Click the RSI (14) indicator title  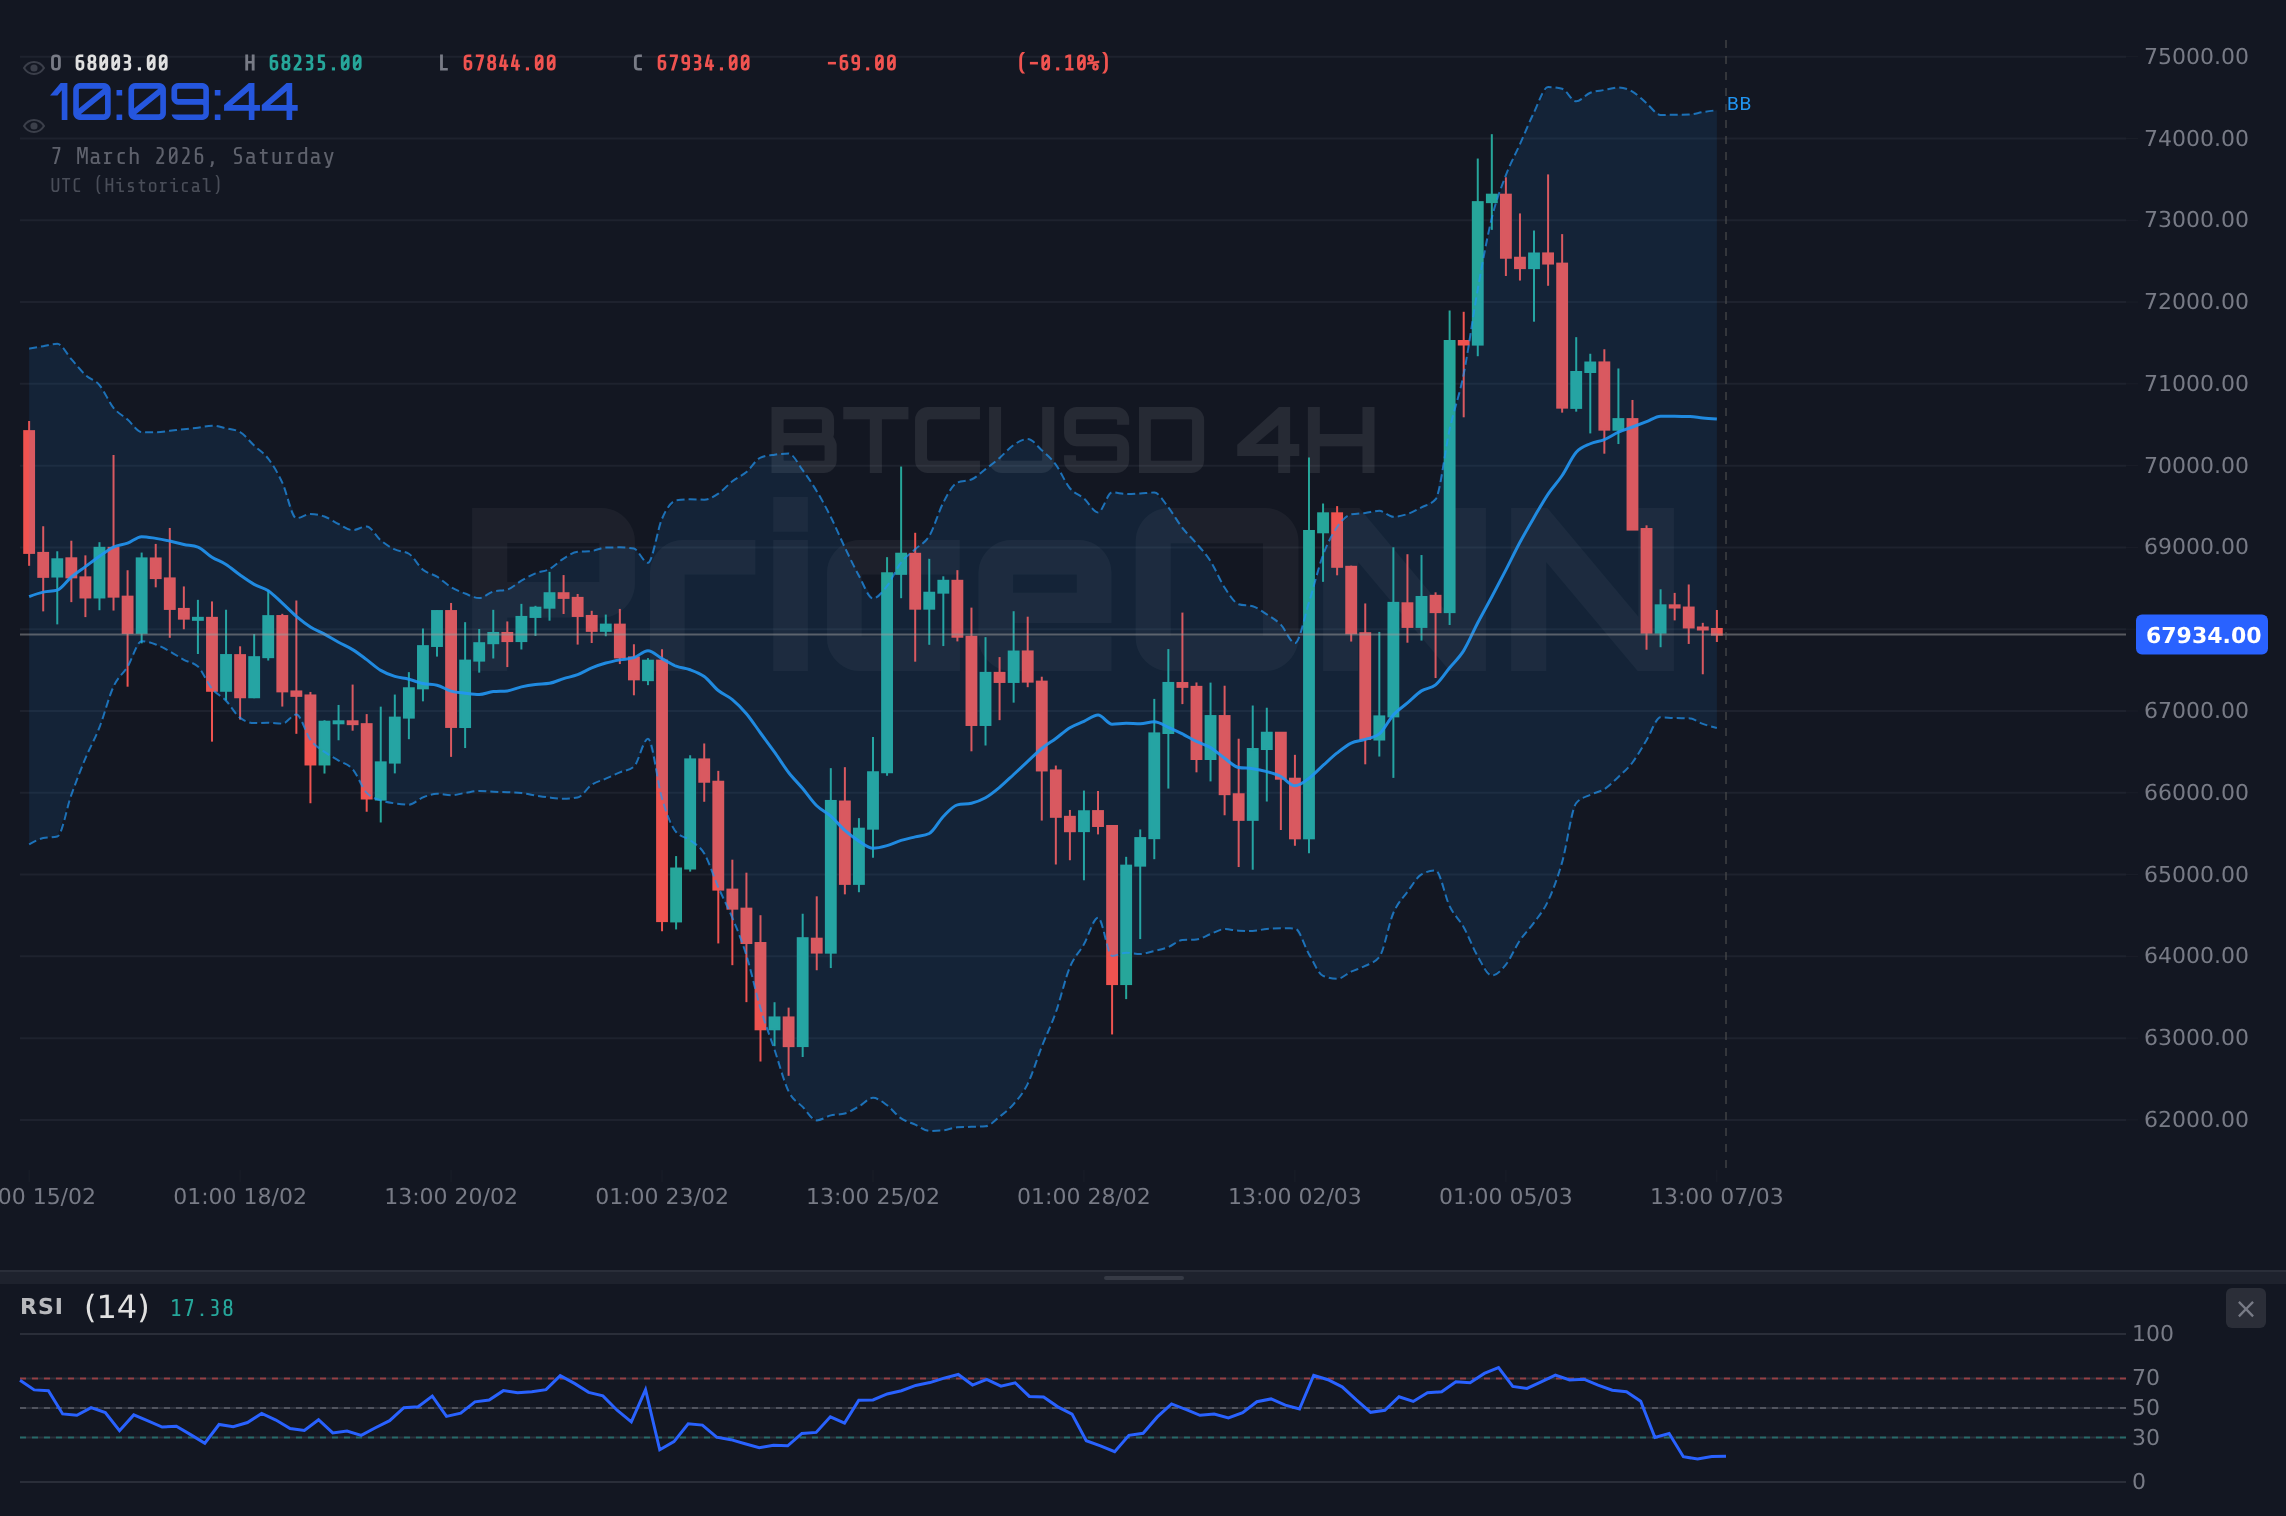point(85,1307)
